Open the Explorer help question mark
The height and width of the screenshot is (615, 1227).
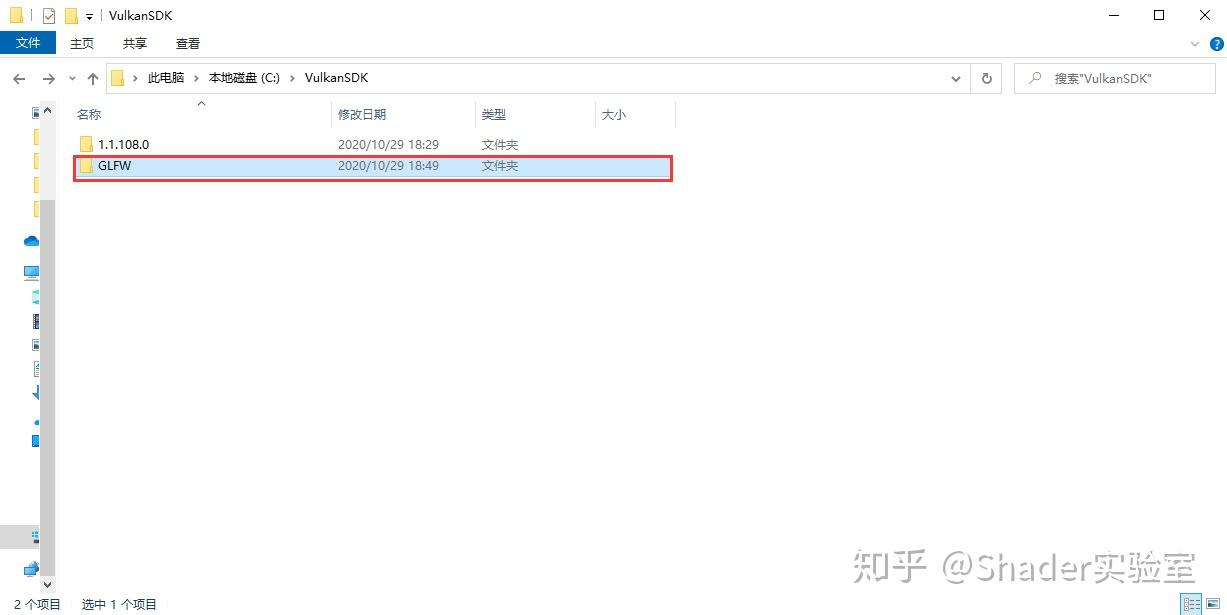tap(1217, 44)
